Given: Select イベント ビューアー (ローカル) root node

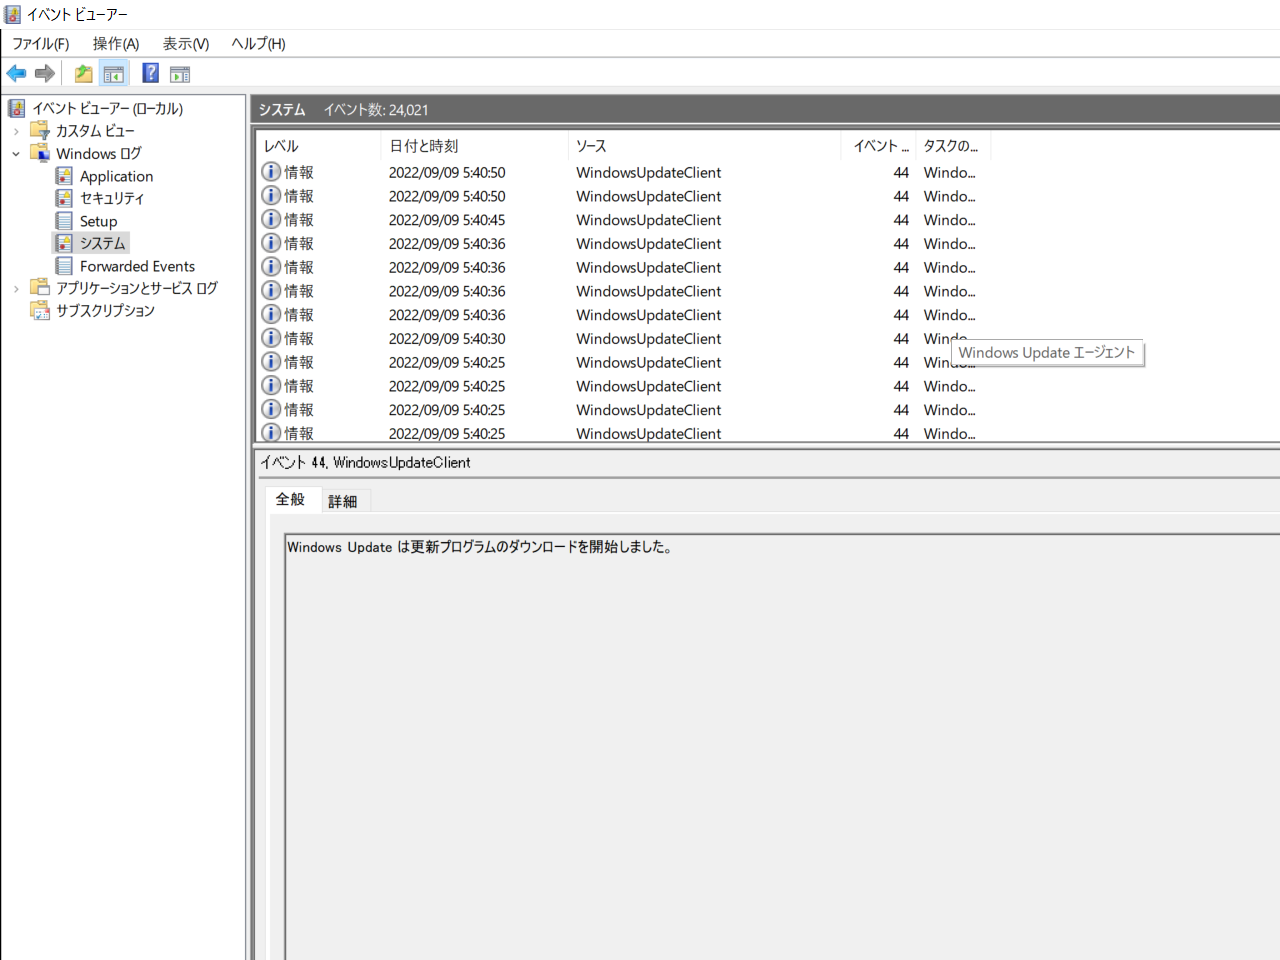Looking at the screenshot, I should click(x=107, y=108).
